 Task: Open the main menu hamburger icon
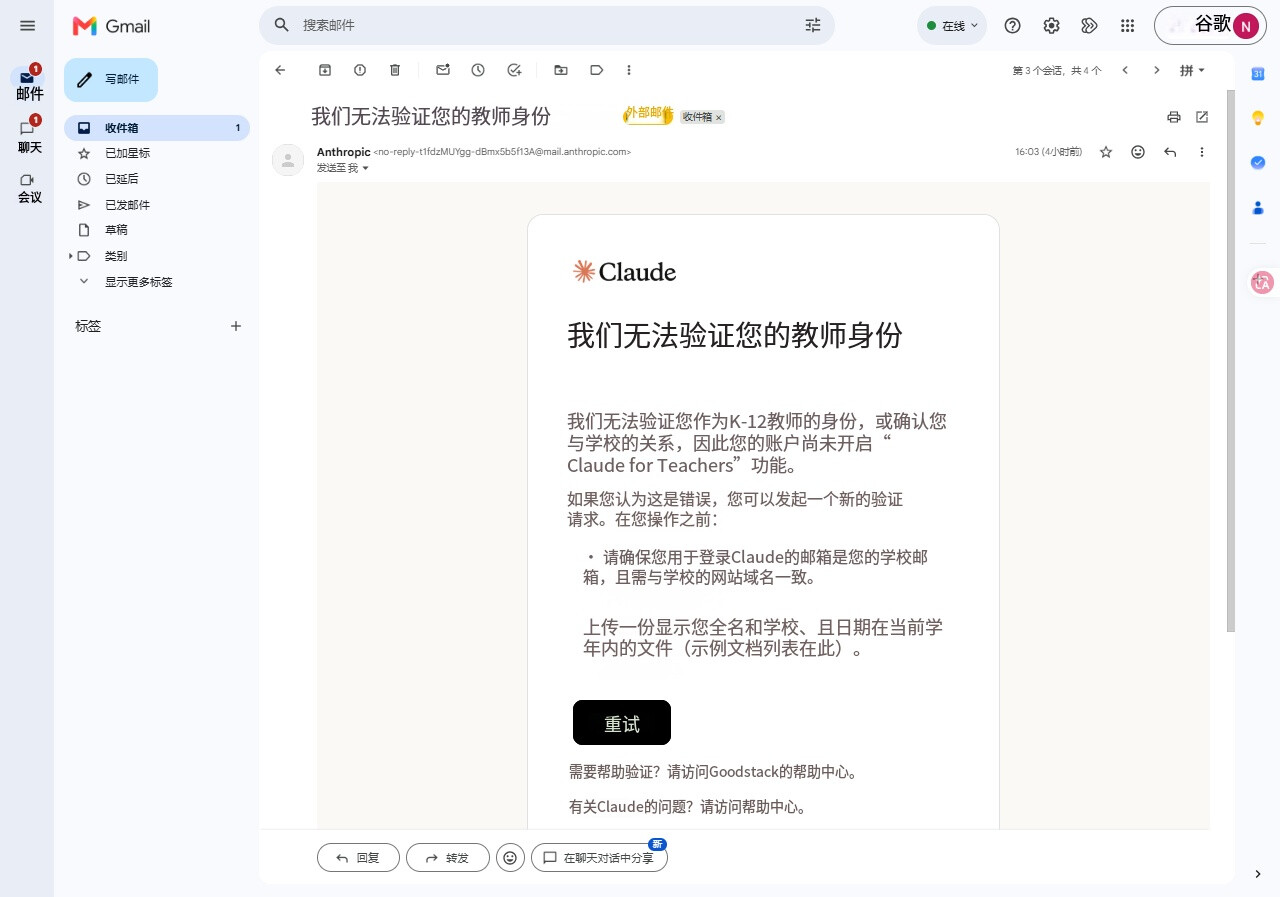point(27,26)
